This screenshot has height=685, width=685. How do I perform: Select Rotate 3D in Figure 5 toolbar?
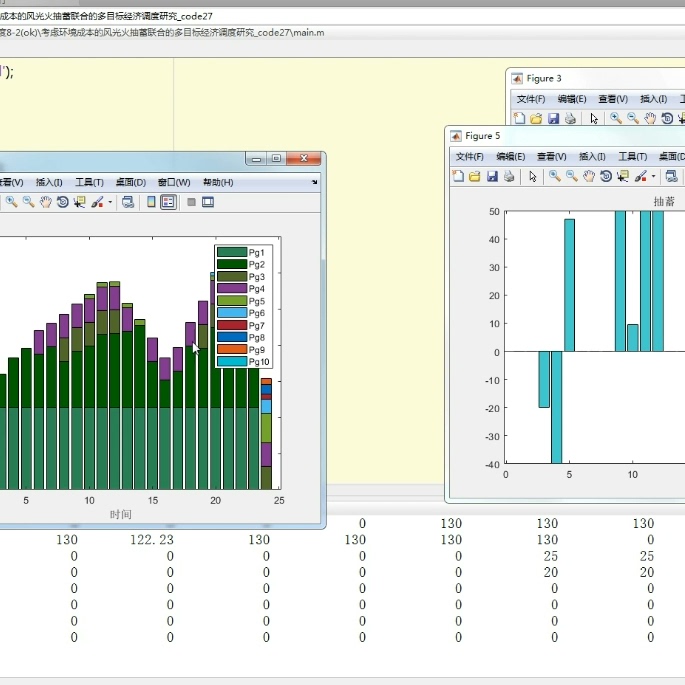point(606,176)
